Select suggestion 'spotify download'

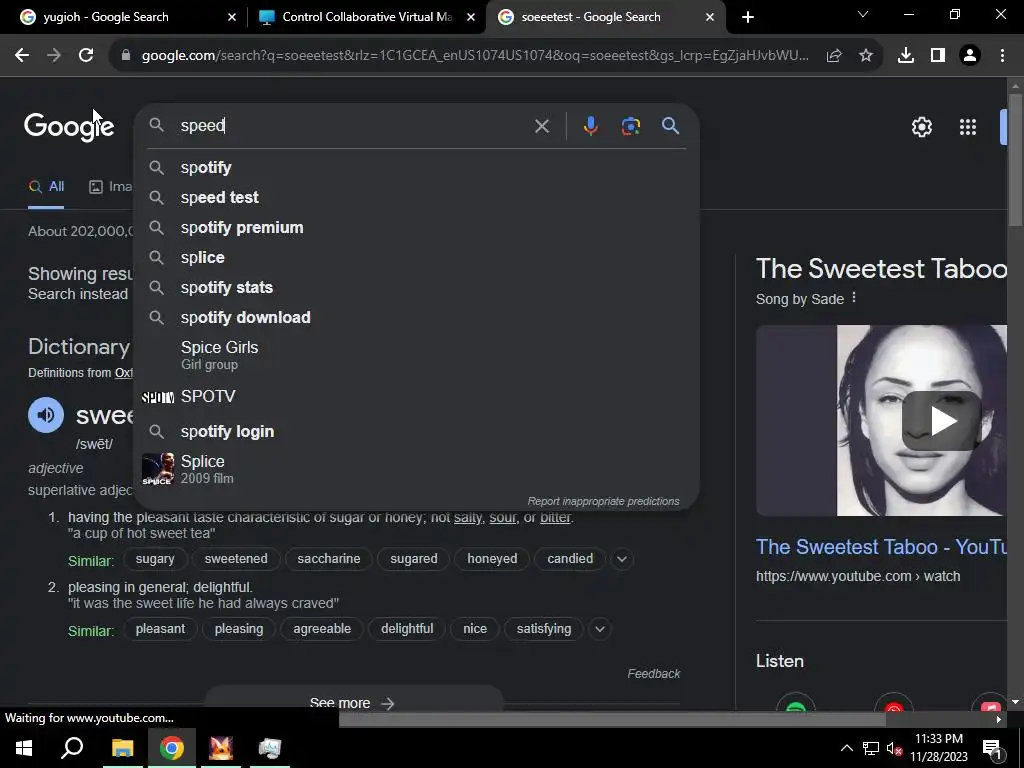(x=417, y=317)
